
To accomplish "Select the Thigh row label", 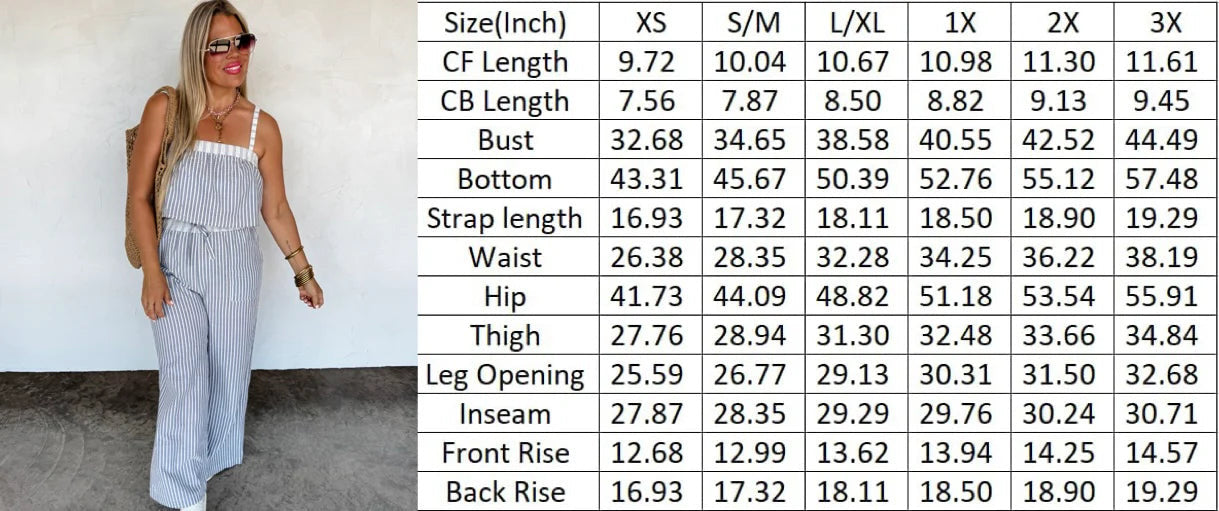I will coord(506,335).
